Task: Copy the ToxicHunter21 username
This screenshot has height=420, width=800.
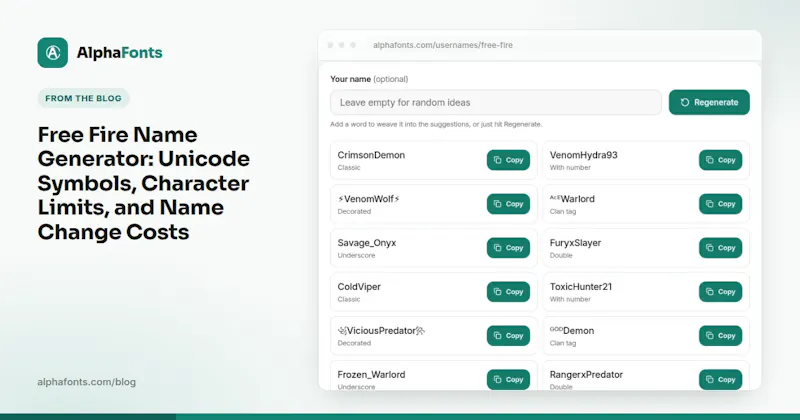Action: (x=720, y=292)
